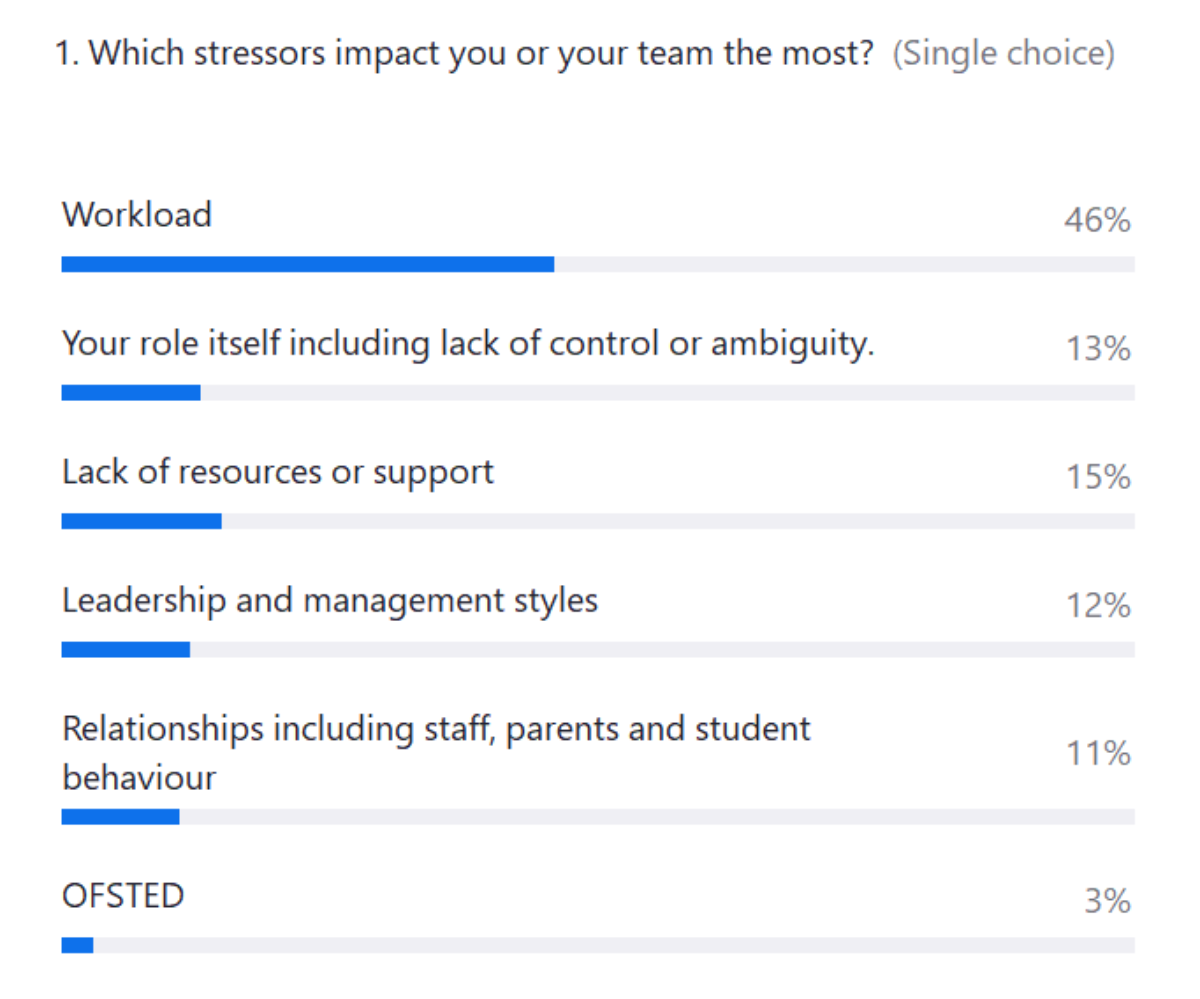1200x999 pixels.
Task: Select the Workload poll option
Action: (137, 215)
